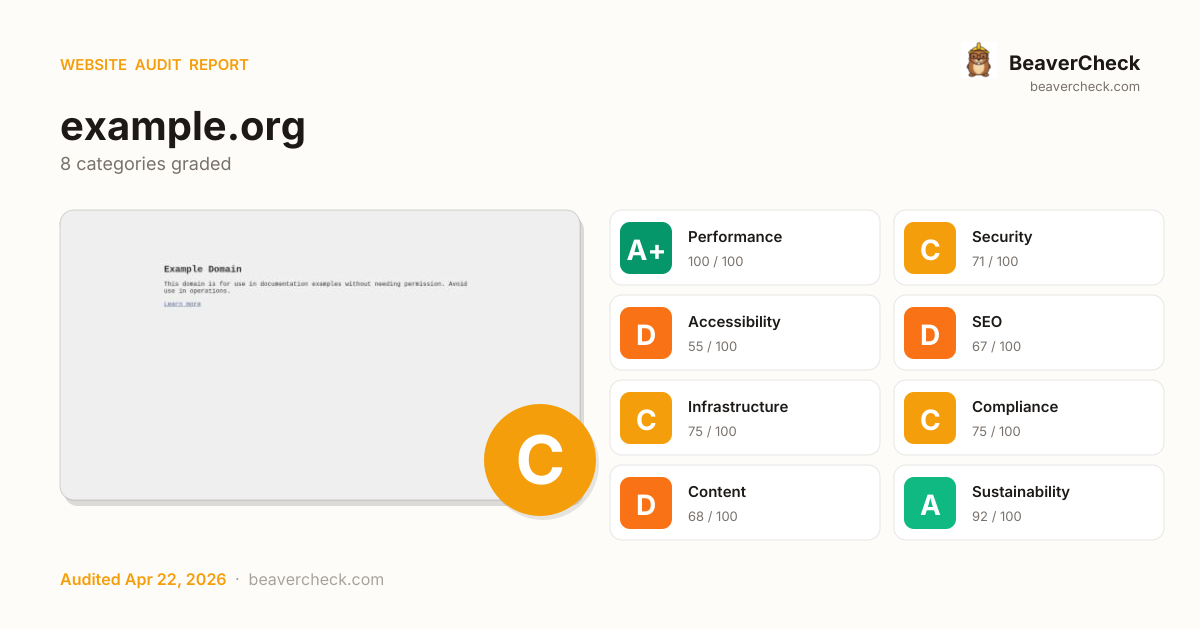Click the Performance A+ grade badge
The height and width of the screenshot is (630, 1200).
pyautogui.click(x=646, y=248)
